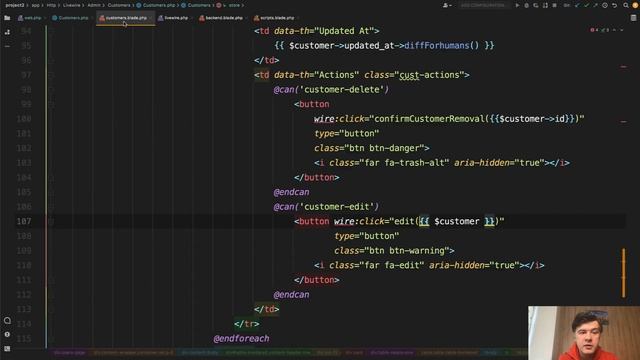
Task: Open the Project tool window folder icon
Action: click(7, 18)
